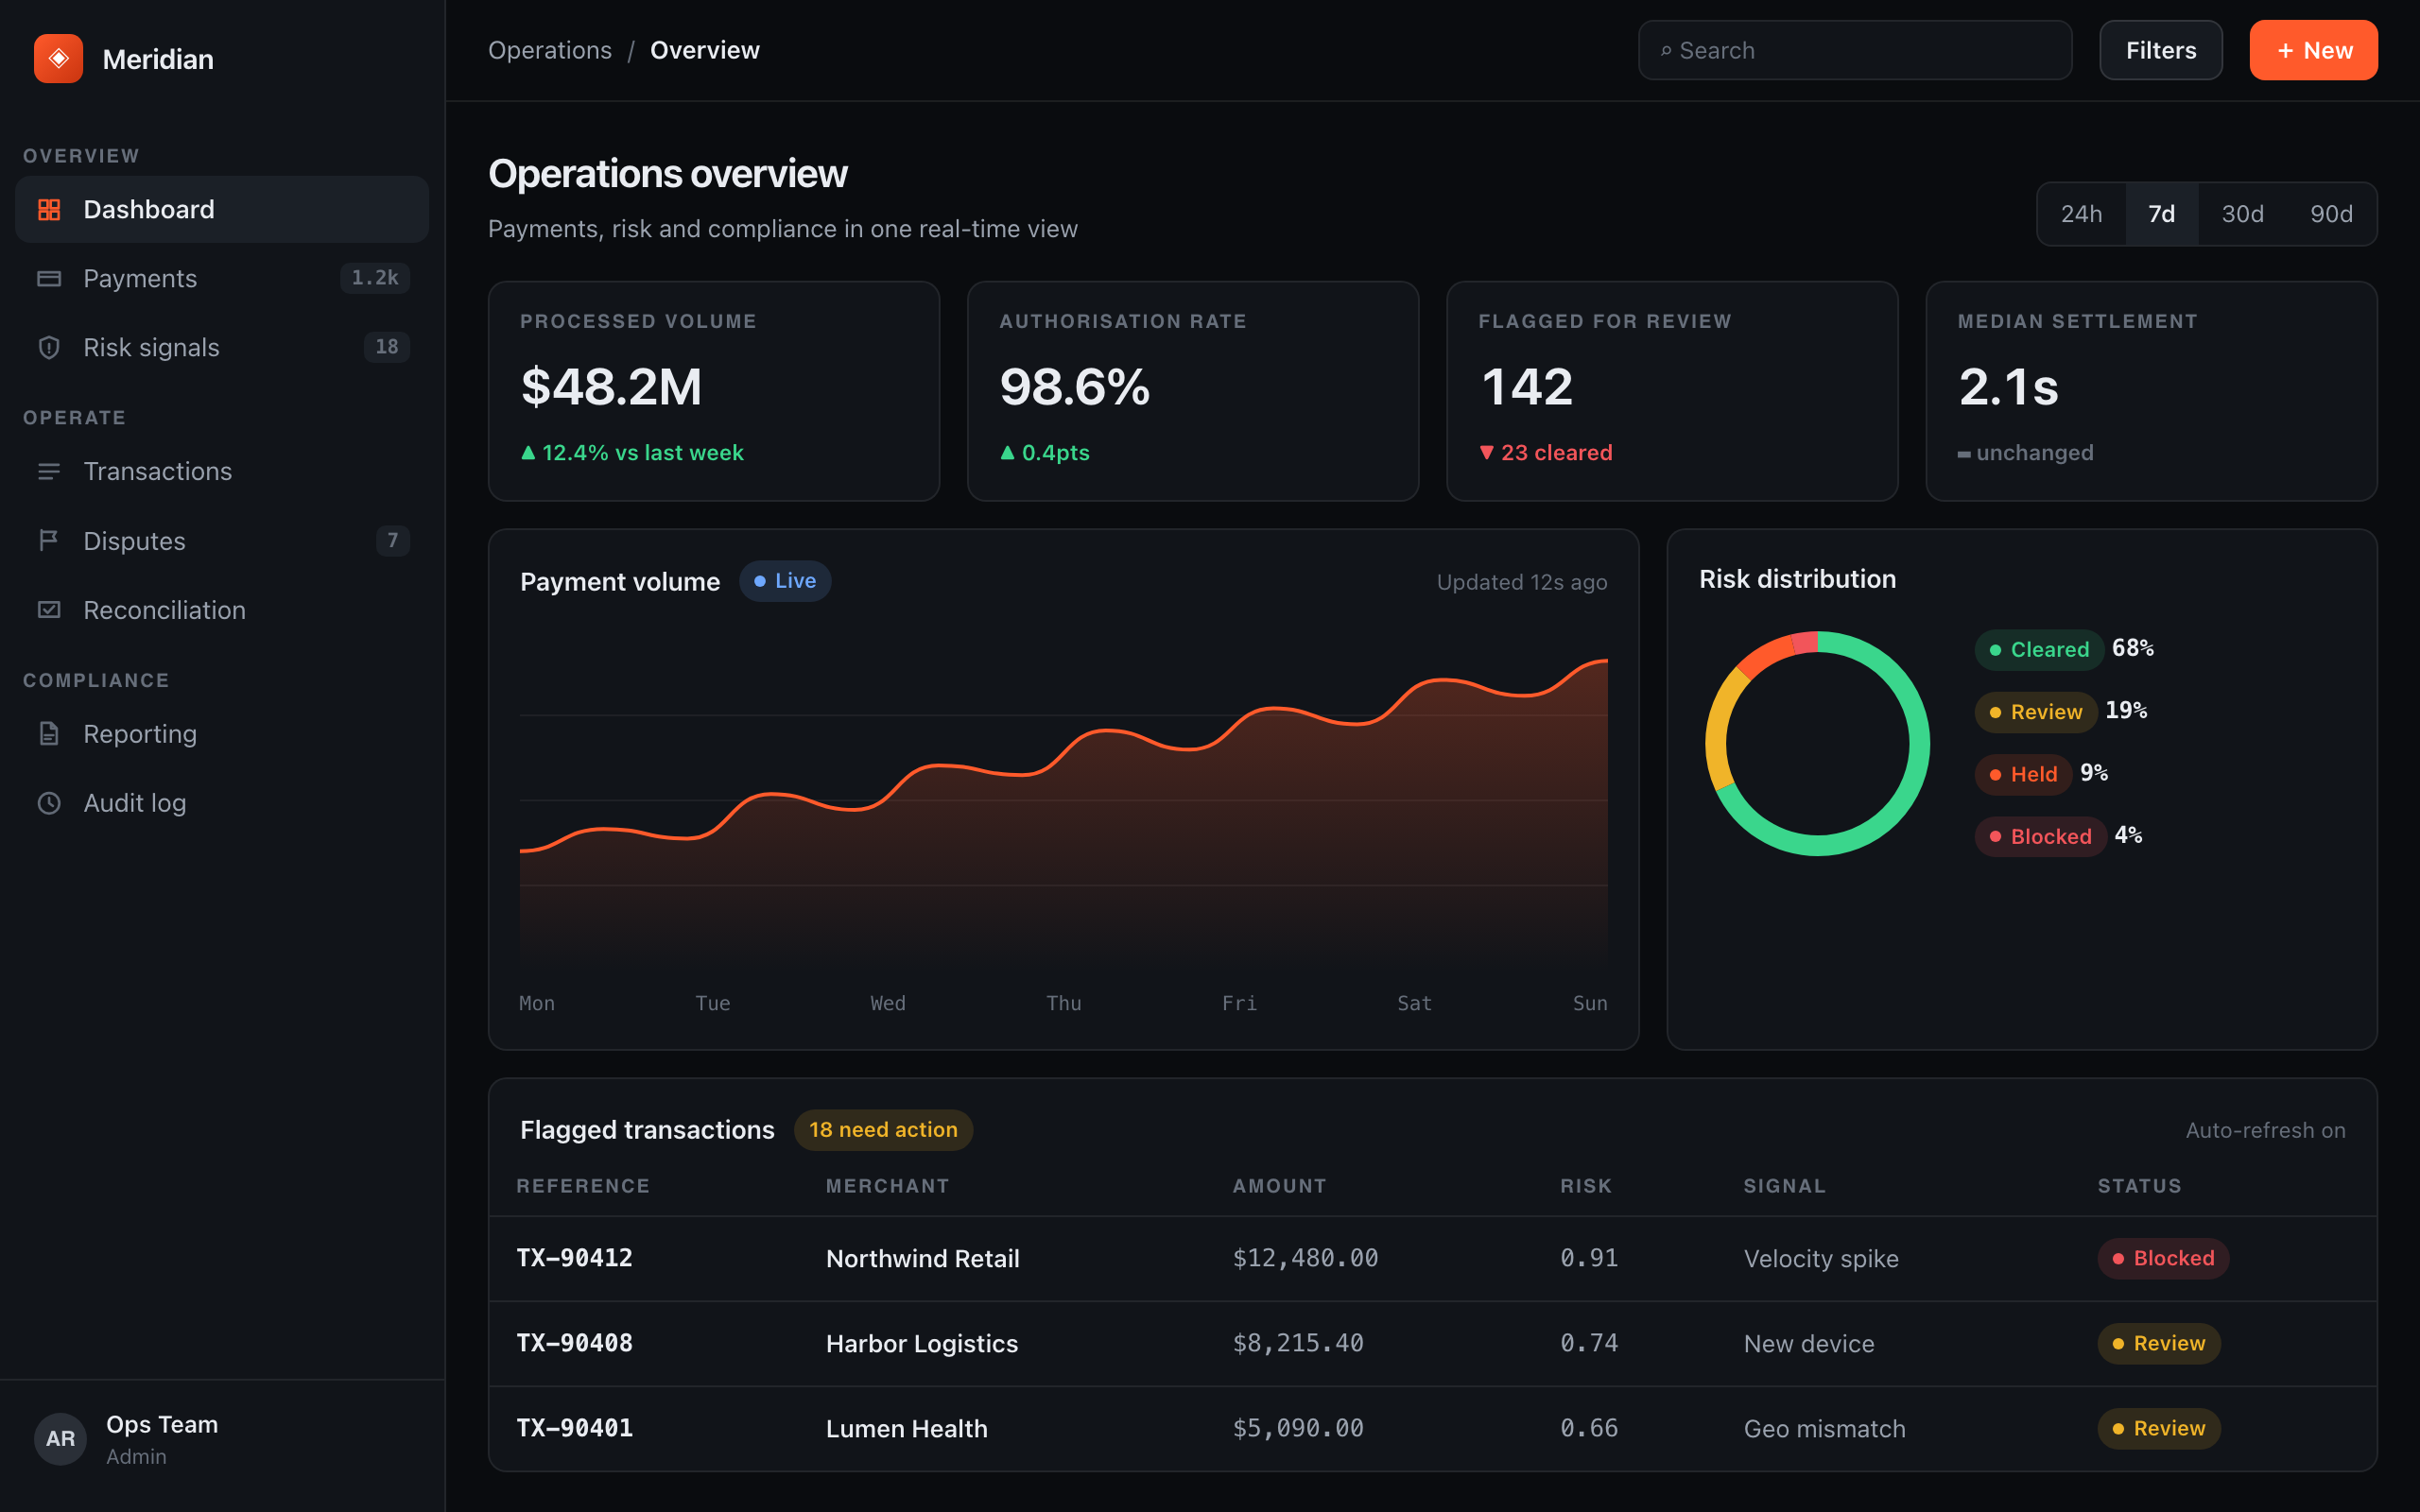
Task: Open the Audit log
Action: (x=222, y=803)
